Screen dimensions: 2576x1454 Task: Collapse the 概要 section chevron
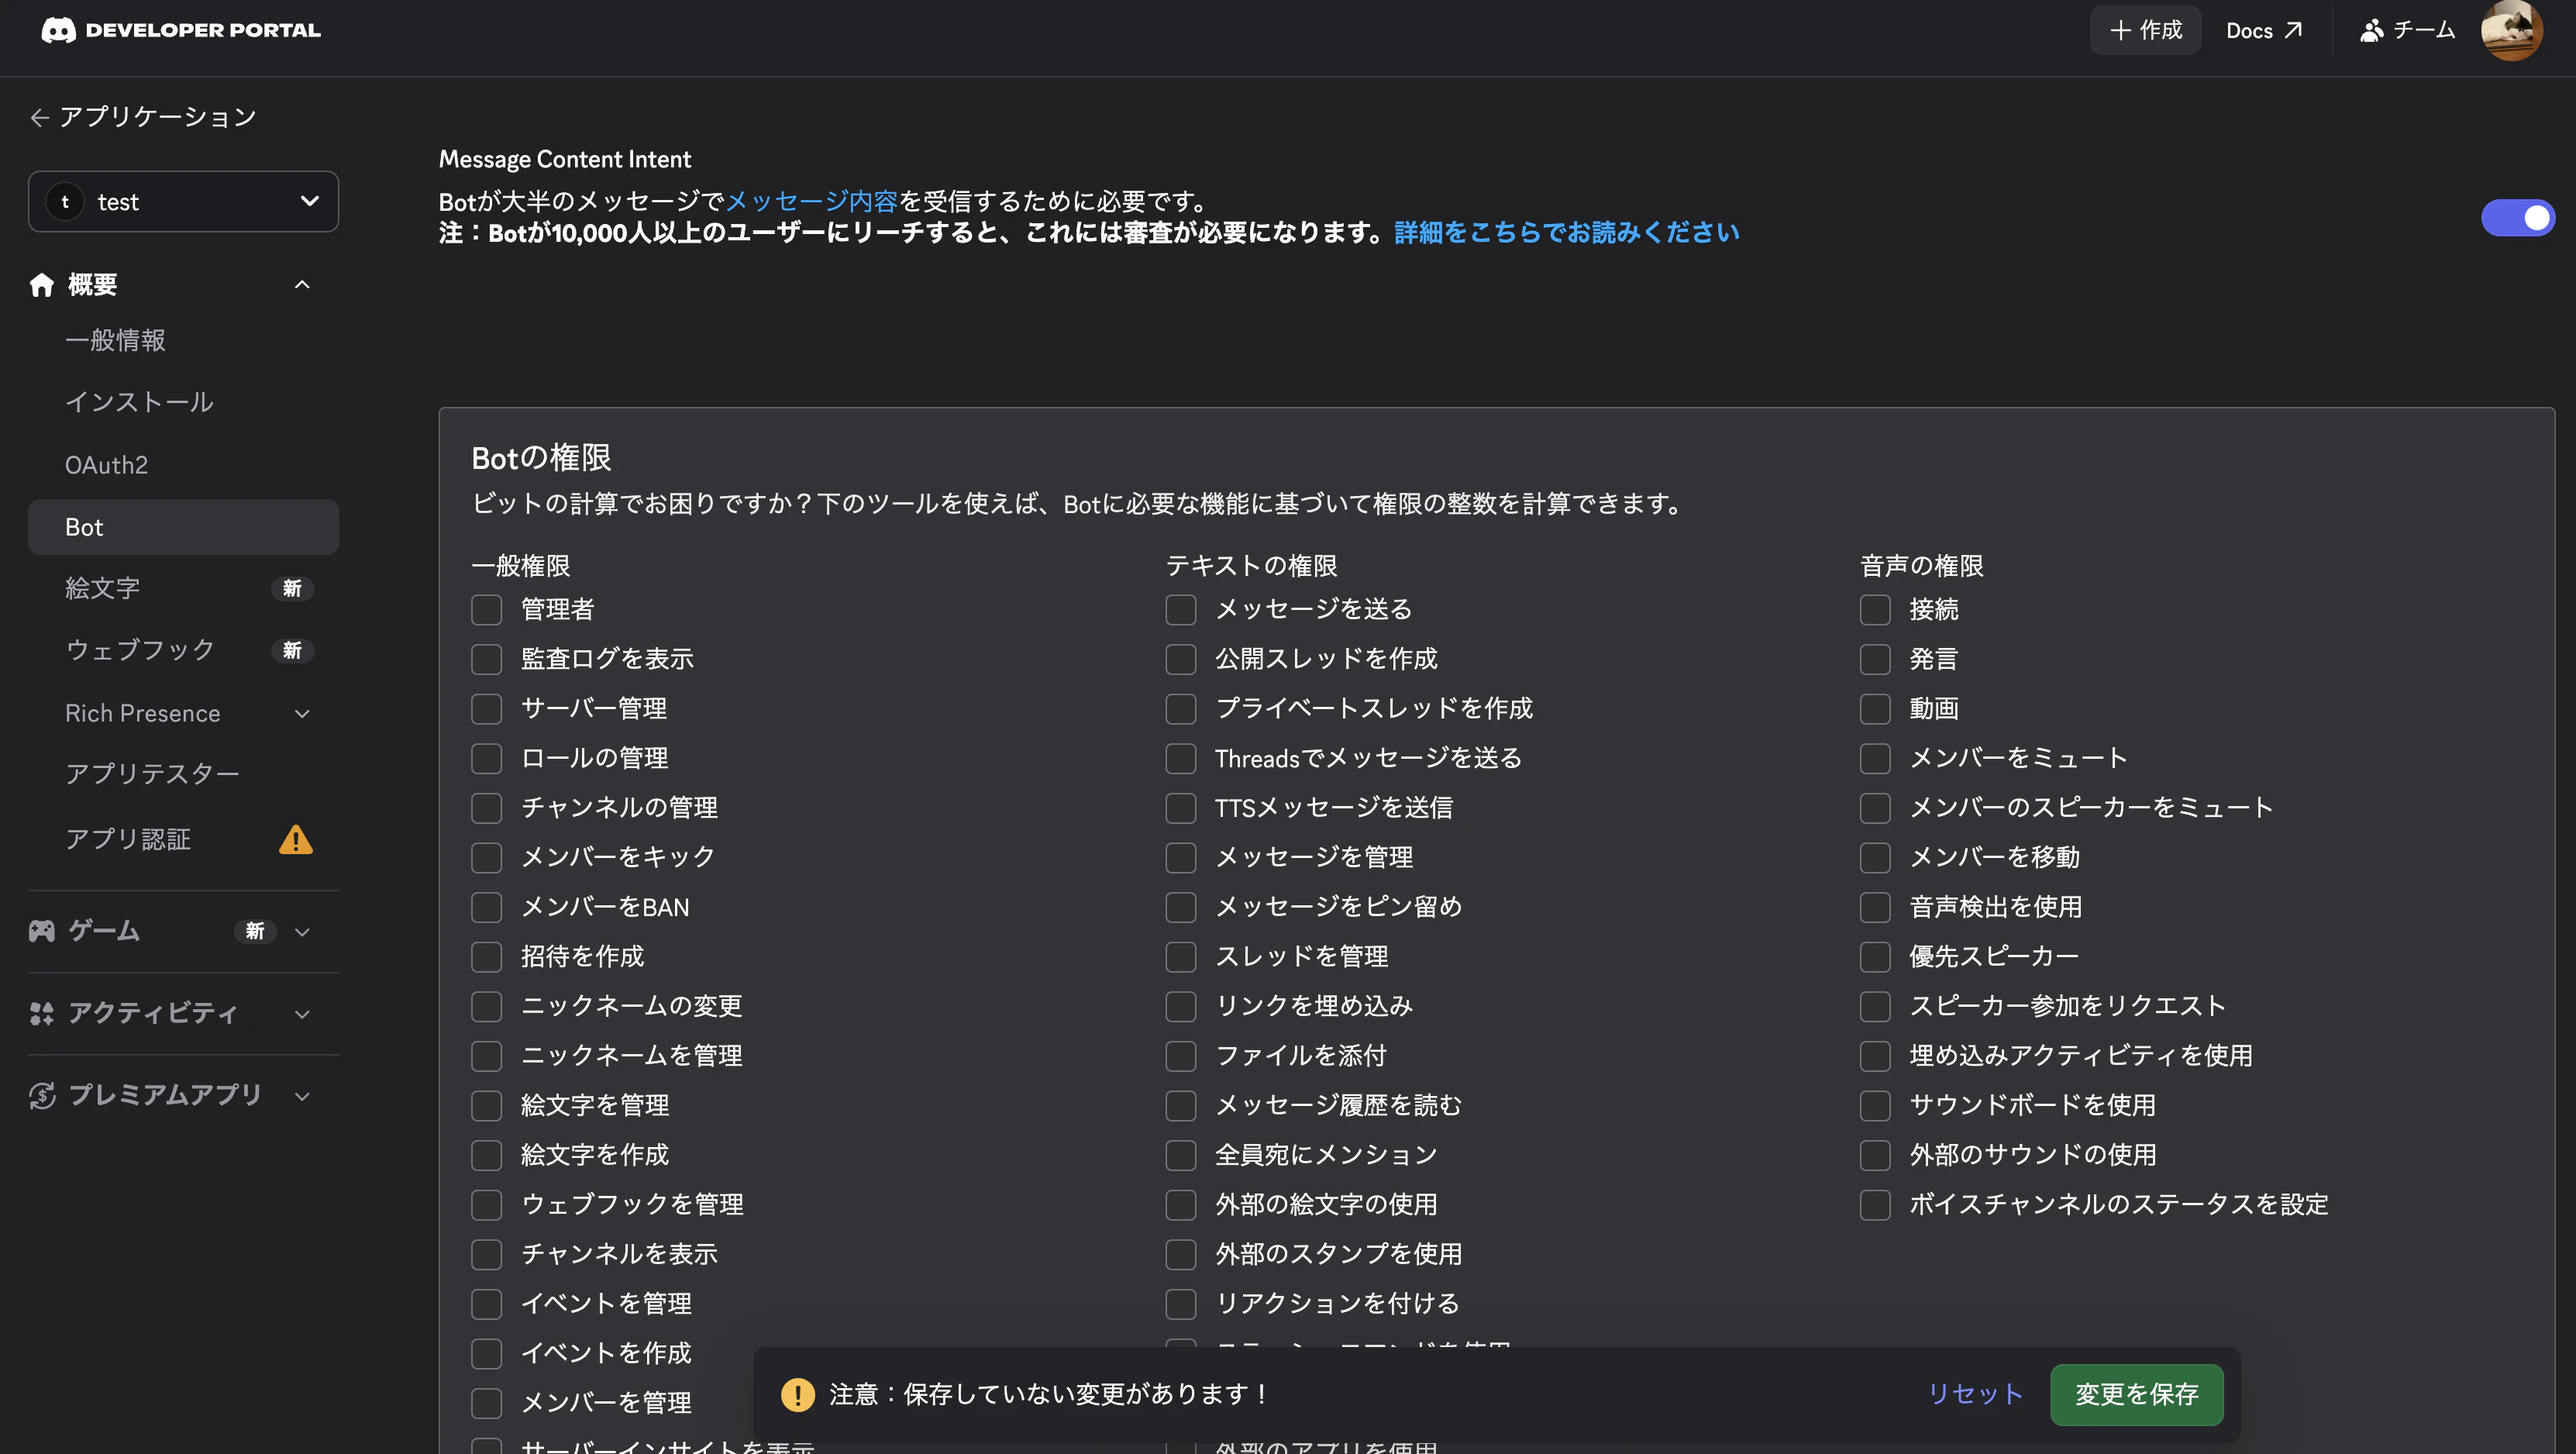coord(302,285)
